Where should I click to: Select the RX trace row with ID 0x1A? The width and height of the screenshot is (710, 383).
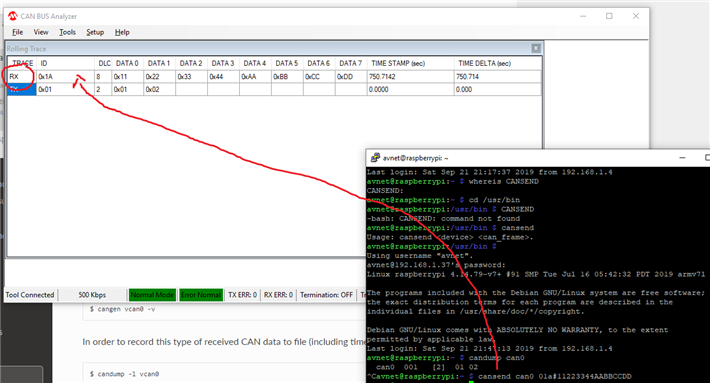tap(274, 77)
